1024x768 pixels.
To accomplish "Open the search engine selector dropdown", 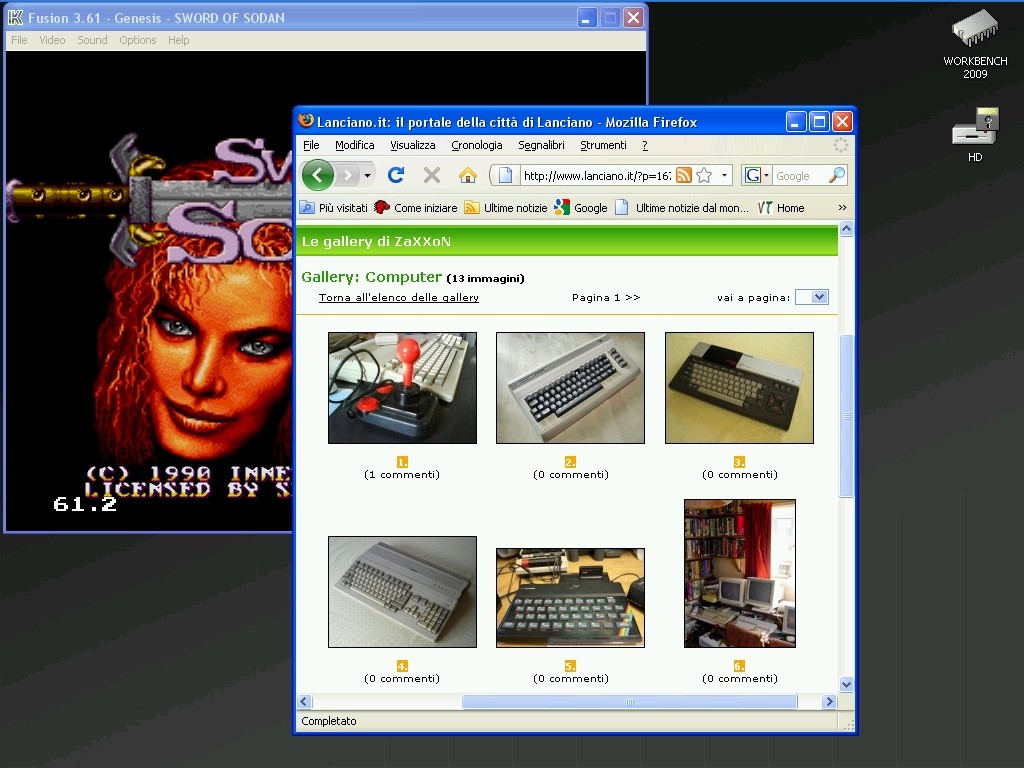I will pyautogui.click(x=758, y=175).
